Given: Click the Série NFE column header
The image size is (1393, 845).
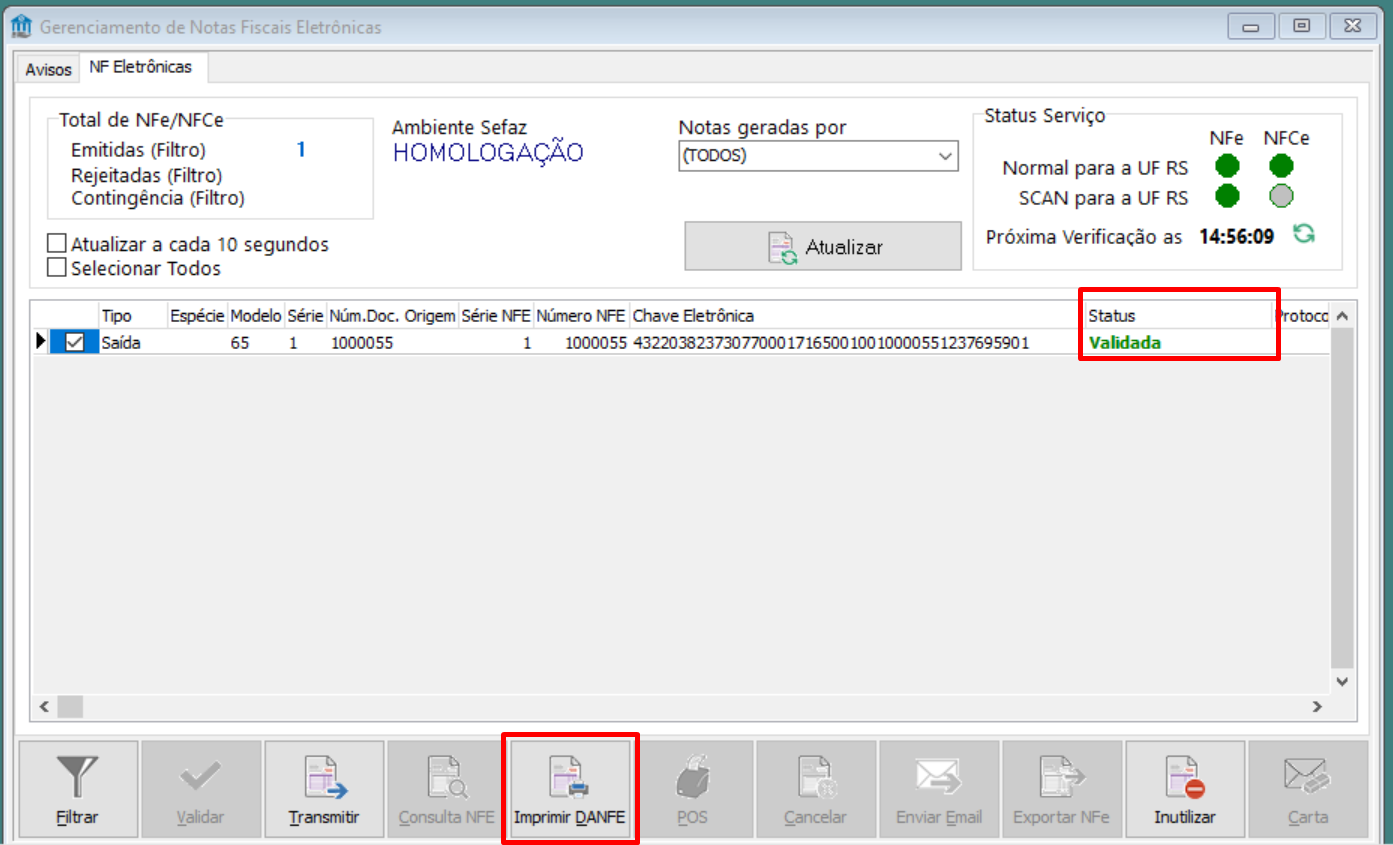Looking at the screenshot, I should point(496,316).
